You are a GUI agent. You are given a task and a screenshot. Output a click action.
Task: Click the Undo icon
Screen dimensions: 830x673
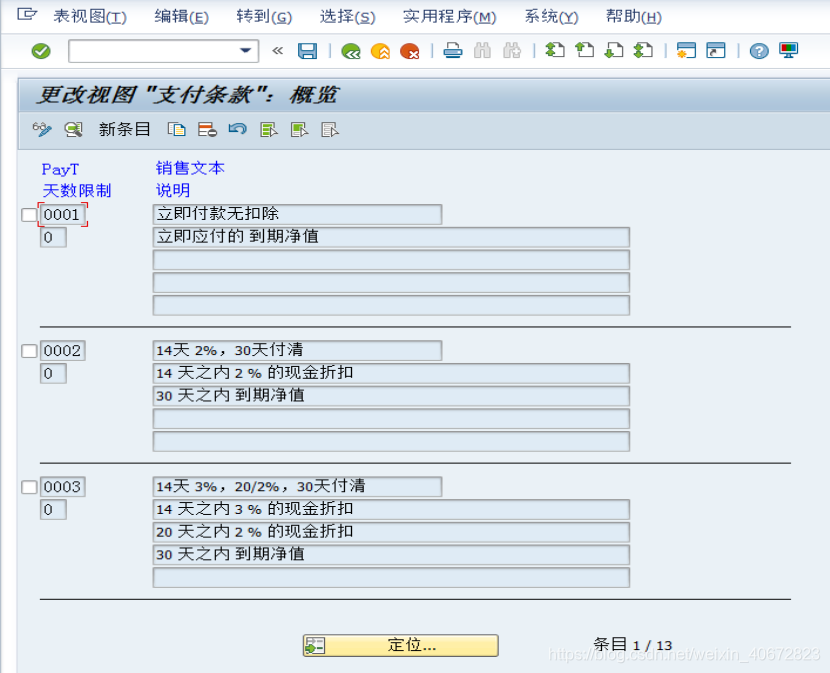click(236, 129)
